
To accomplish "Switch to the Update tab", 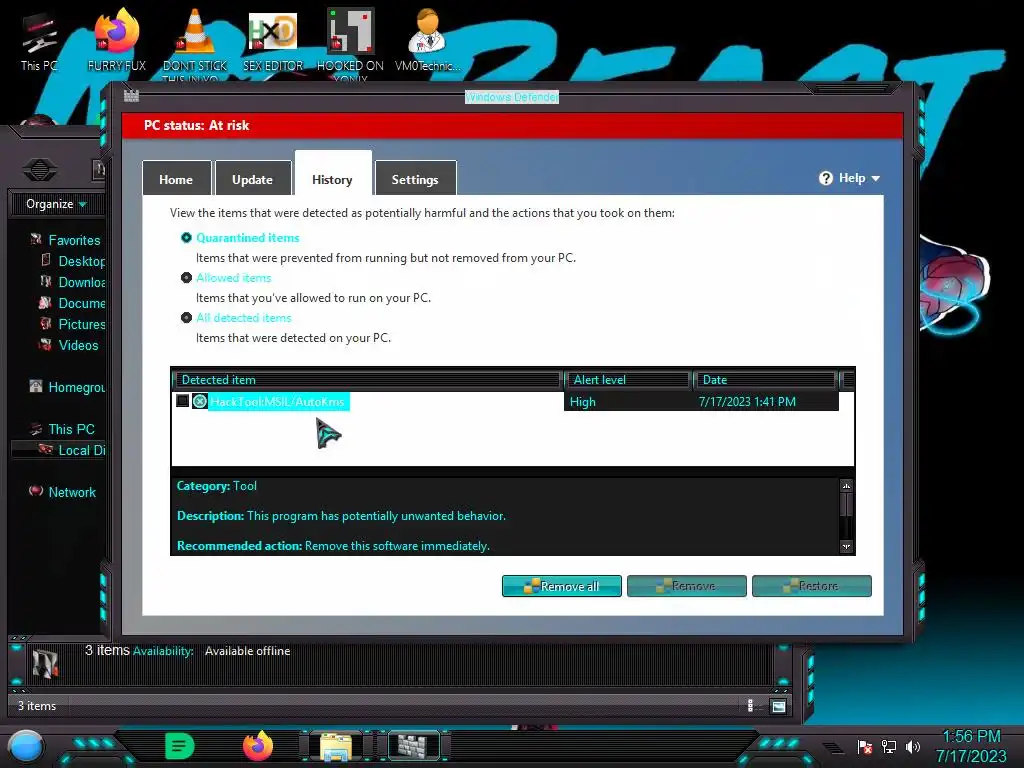I will click(x=253, y=178).
